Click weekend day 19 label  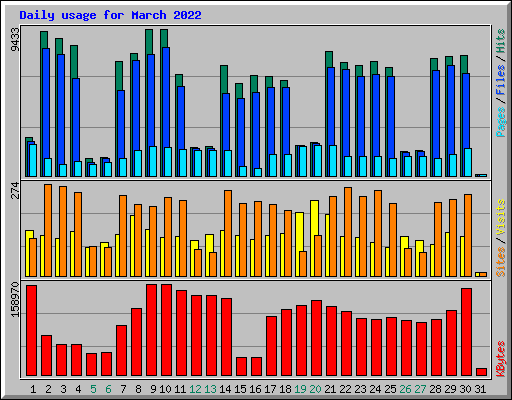pyautogui.click(x=300, y=389)
